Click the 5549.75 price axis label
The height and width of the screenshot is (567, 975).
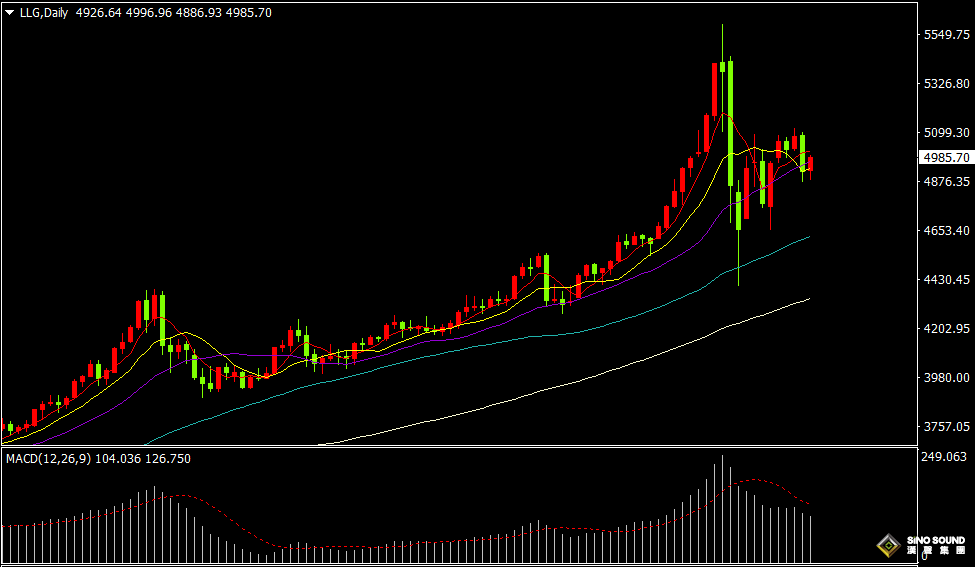(x=947, y=35)
